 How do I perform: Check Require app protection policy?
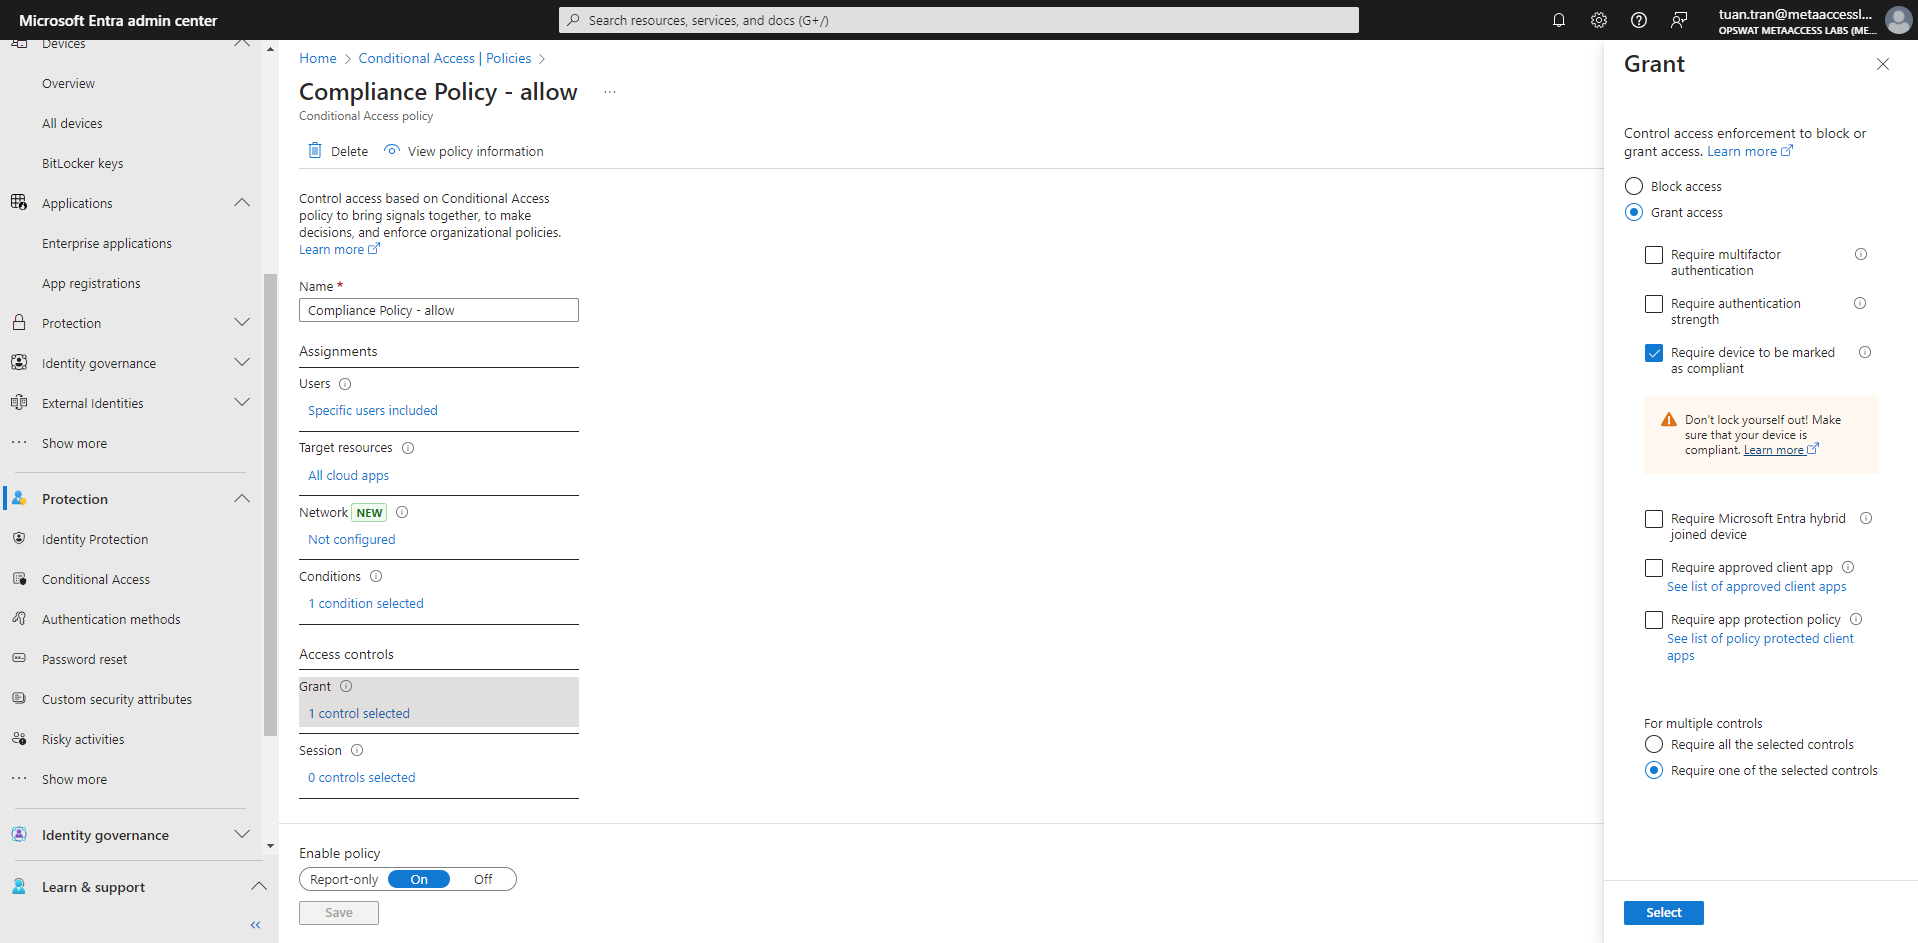coord(1654,620)
